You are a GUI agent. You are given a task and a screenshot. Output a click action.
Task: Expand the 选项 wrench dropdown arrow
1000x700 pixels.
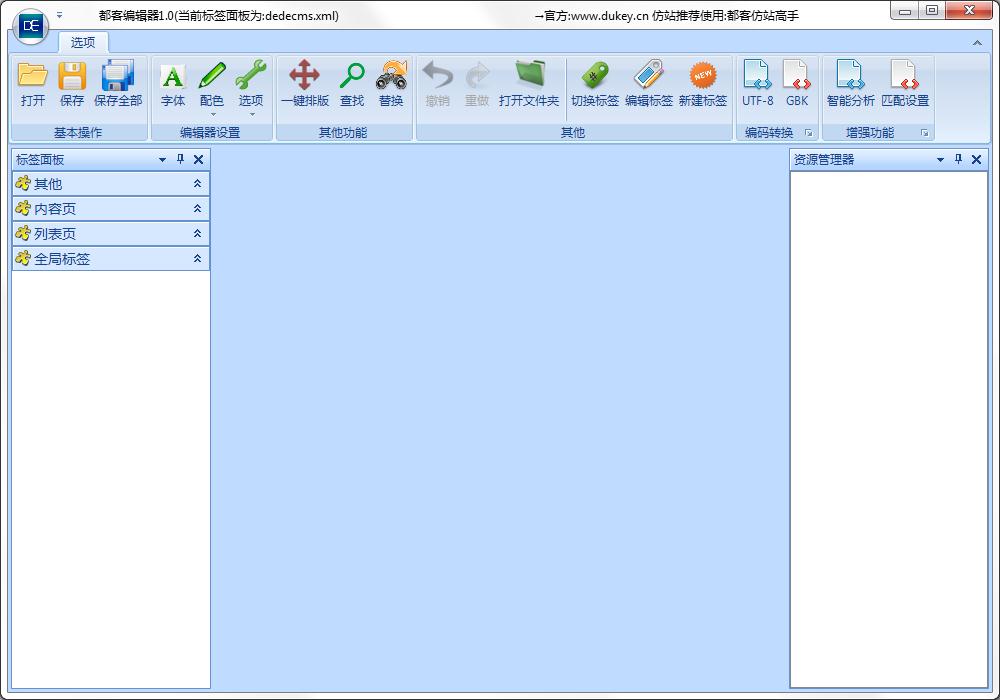(252, 115)
